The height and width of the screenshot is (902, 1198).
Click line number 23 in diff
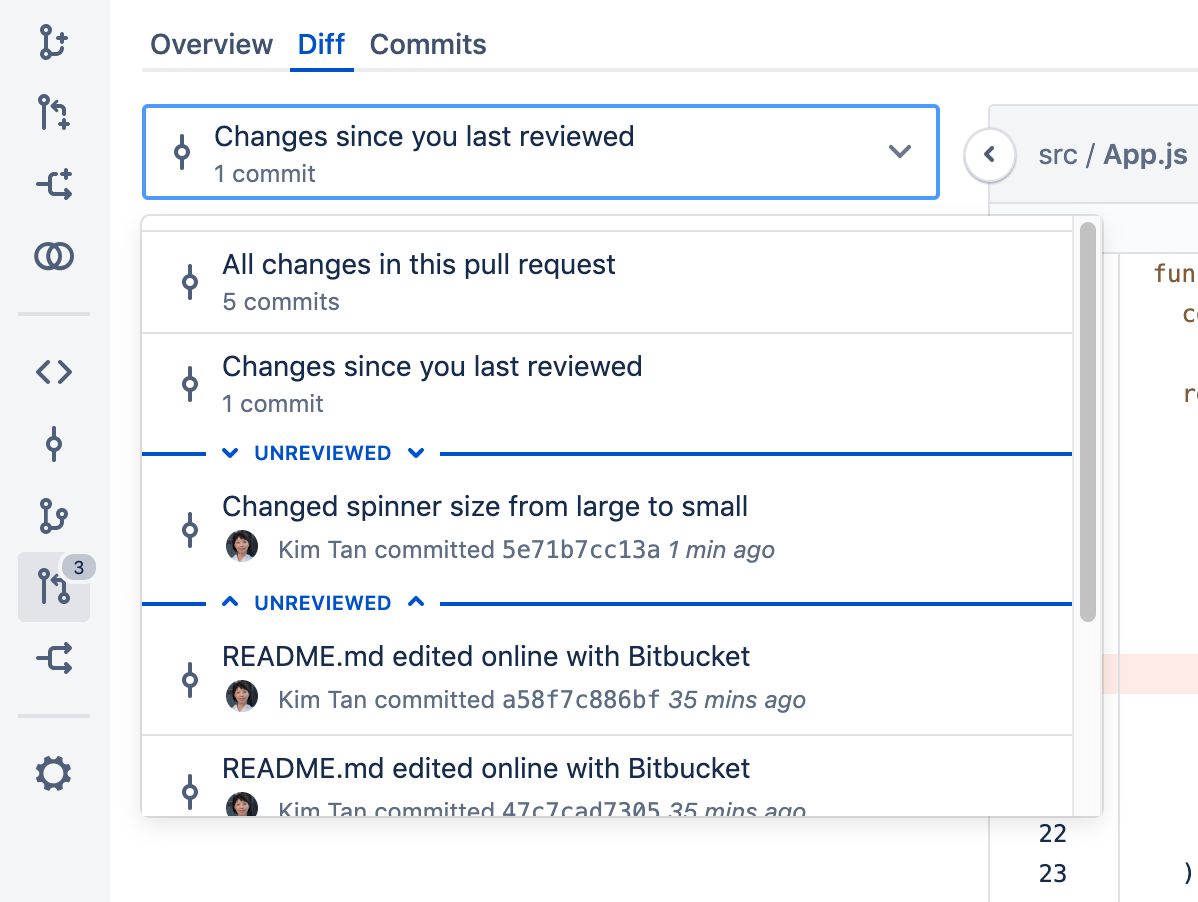click(x=1052, y=873)
